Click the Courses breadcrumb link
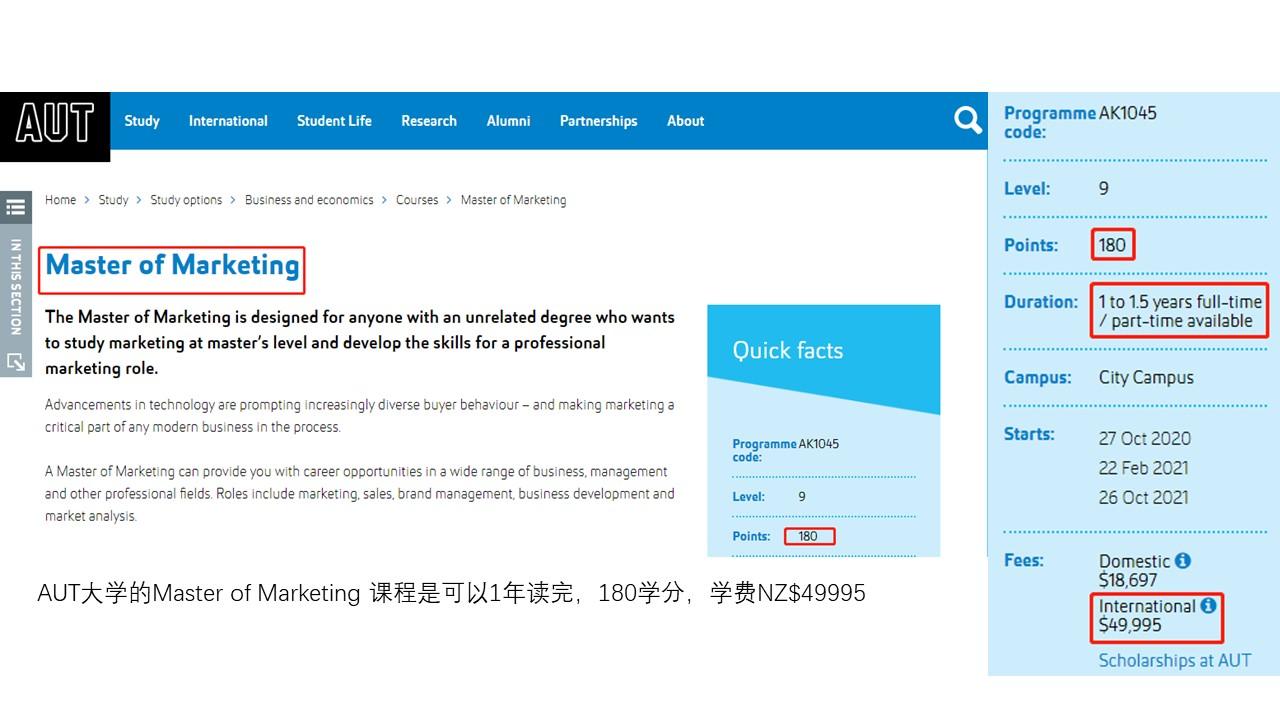This screenshot has height=720, width=1280. [x=417, y=200]
